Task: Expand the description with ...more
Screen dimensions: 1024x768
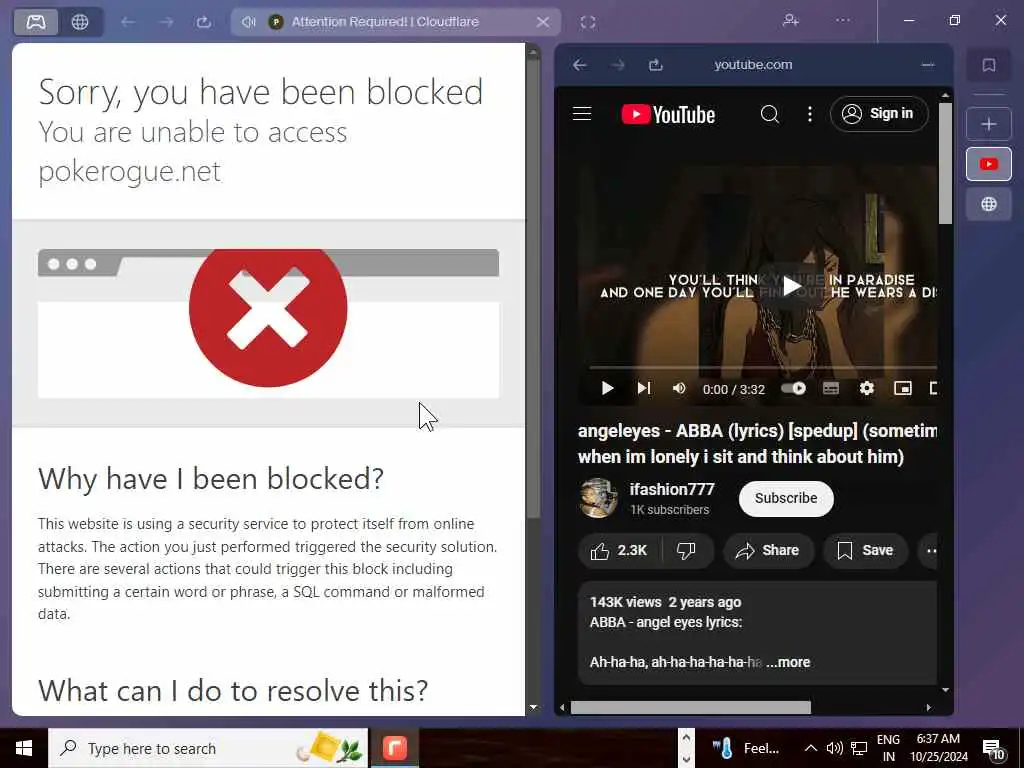Action: pos(788,662)
